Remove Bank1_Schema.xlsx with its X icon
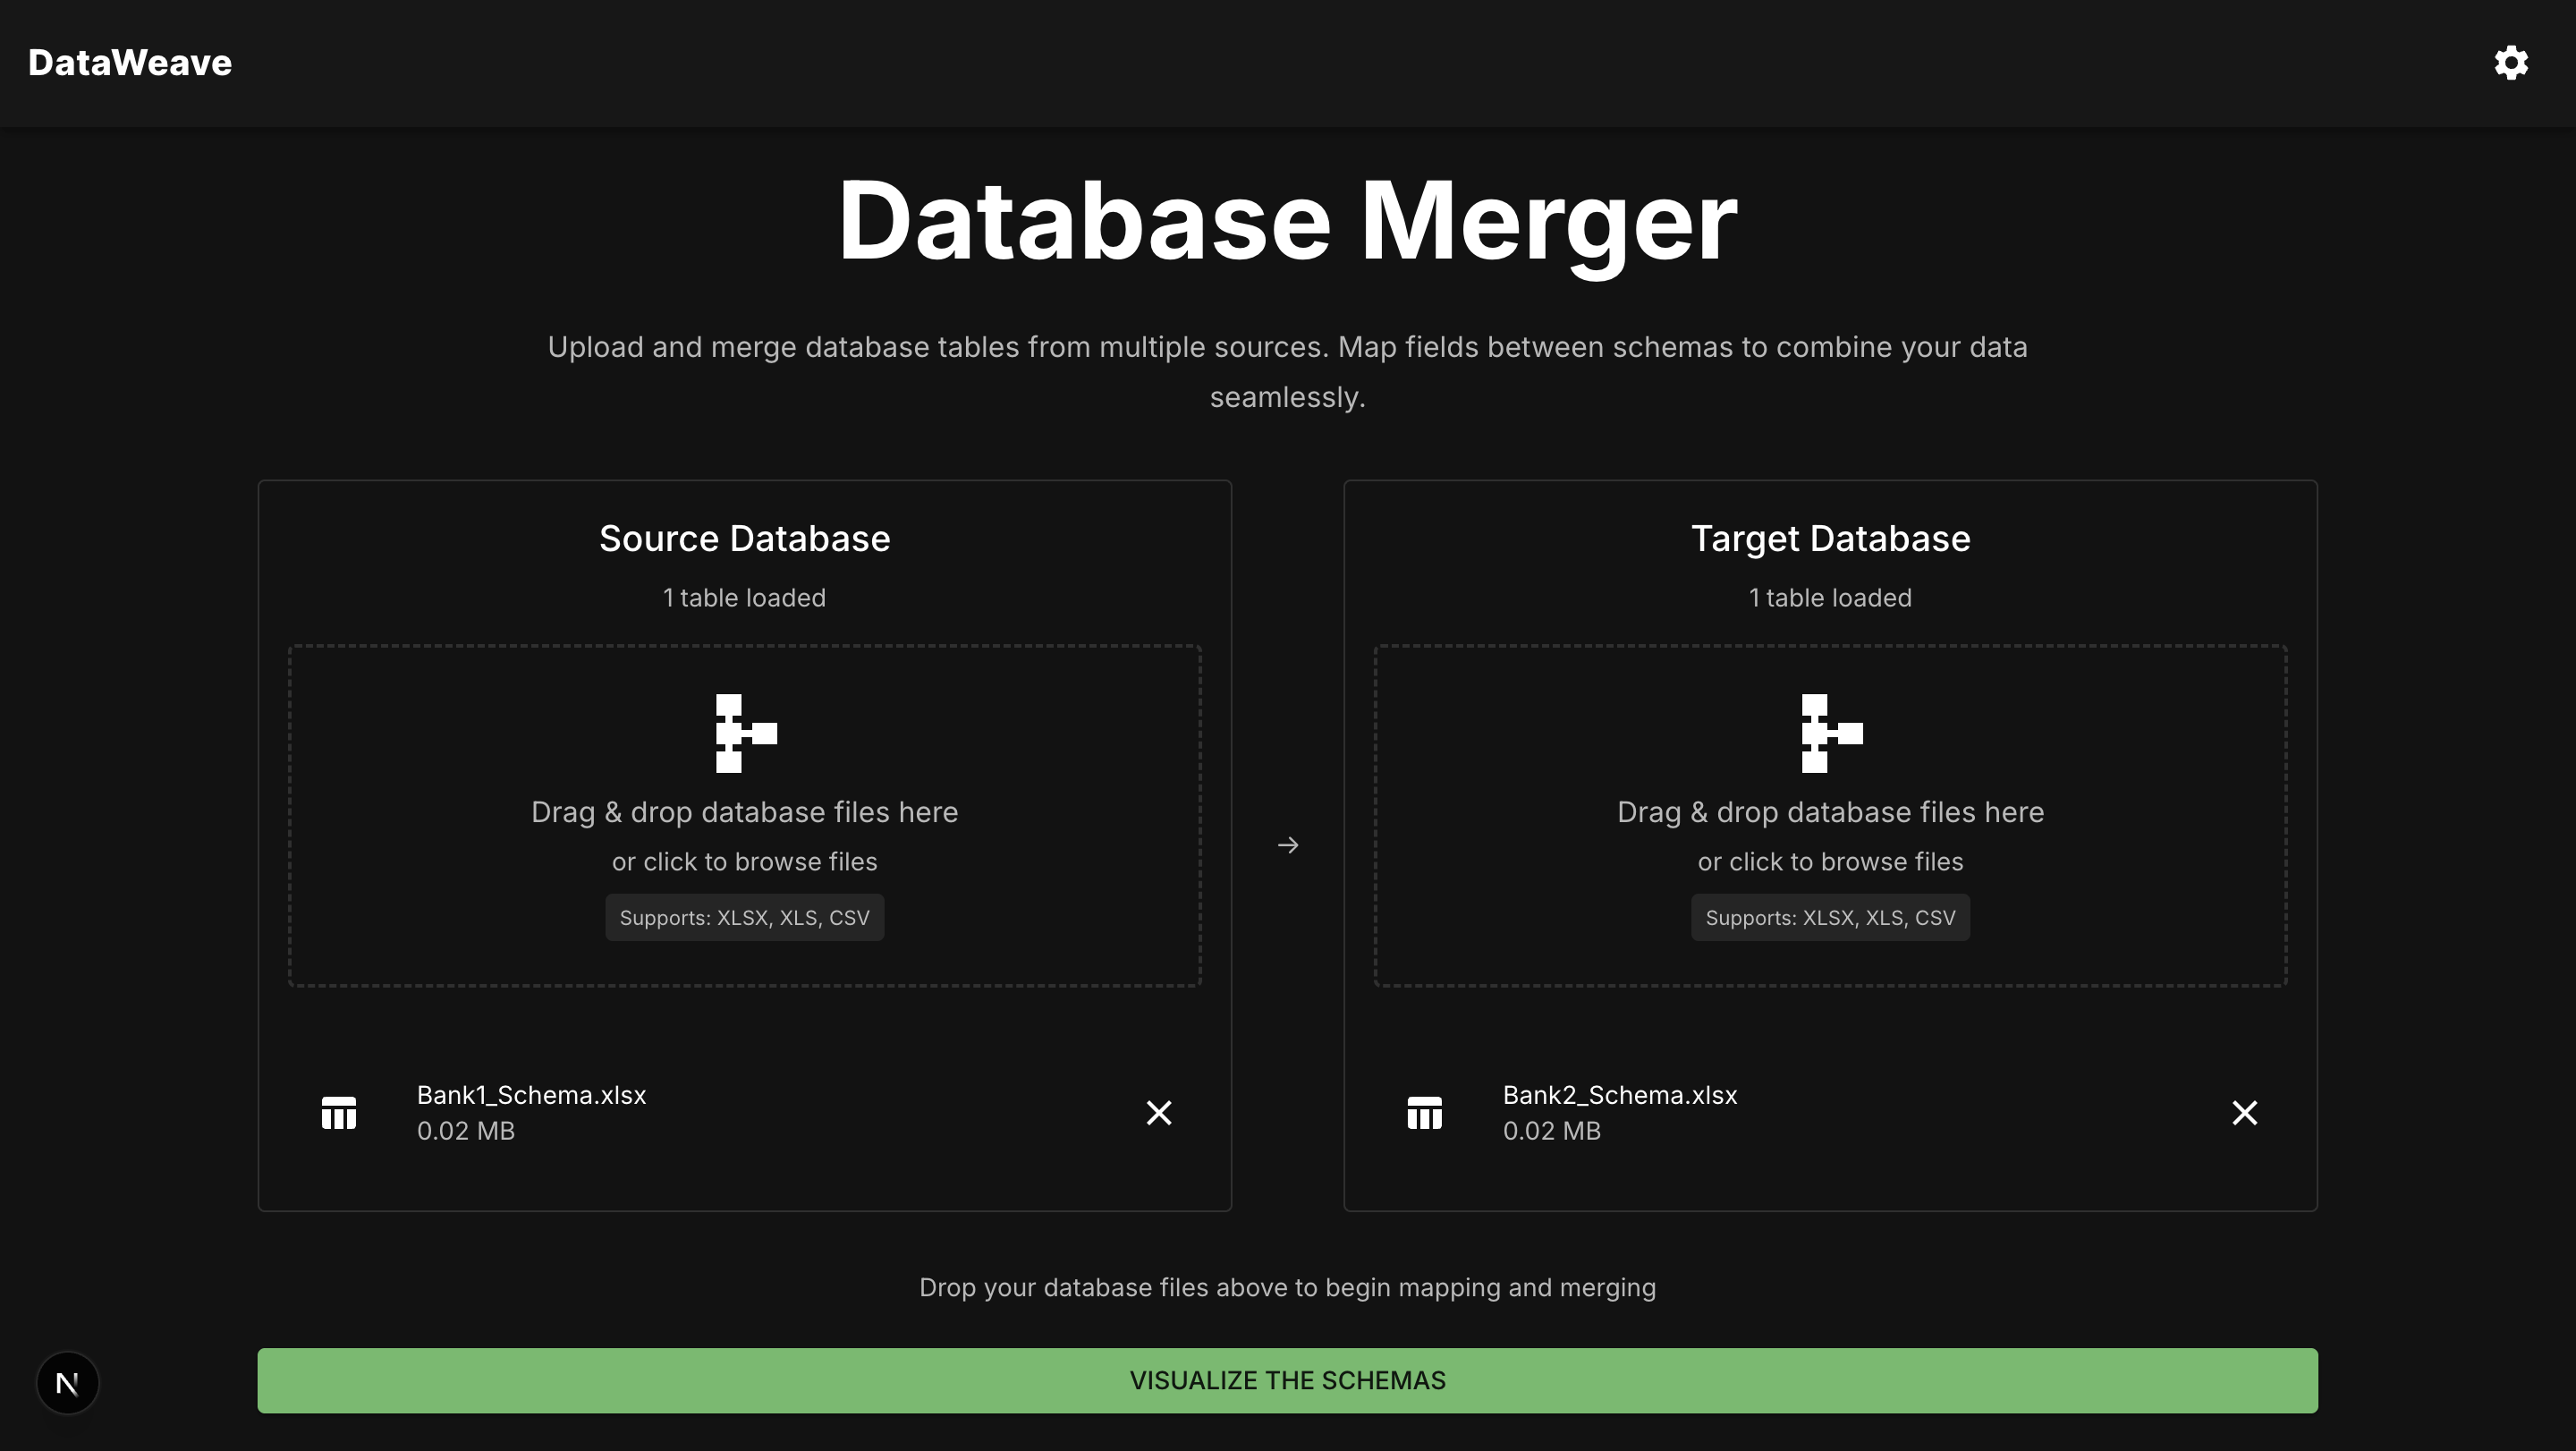The height and width of the screenshot is (1451, 2576). pyautogui.click(x=1158, y=1112)
